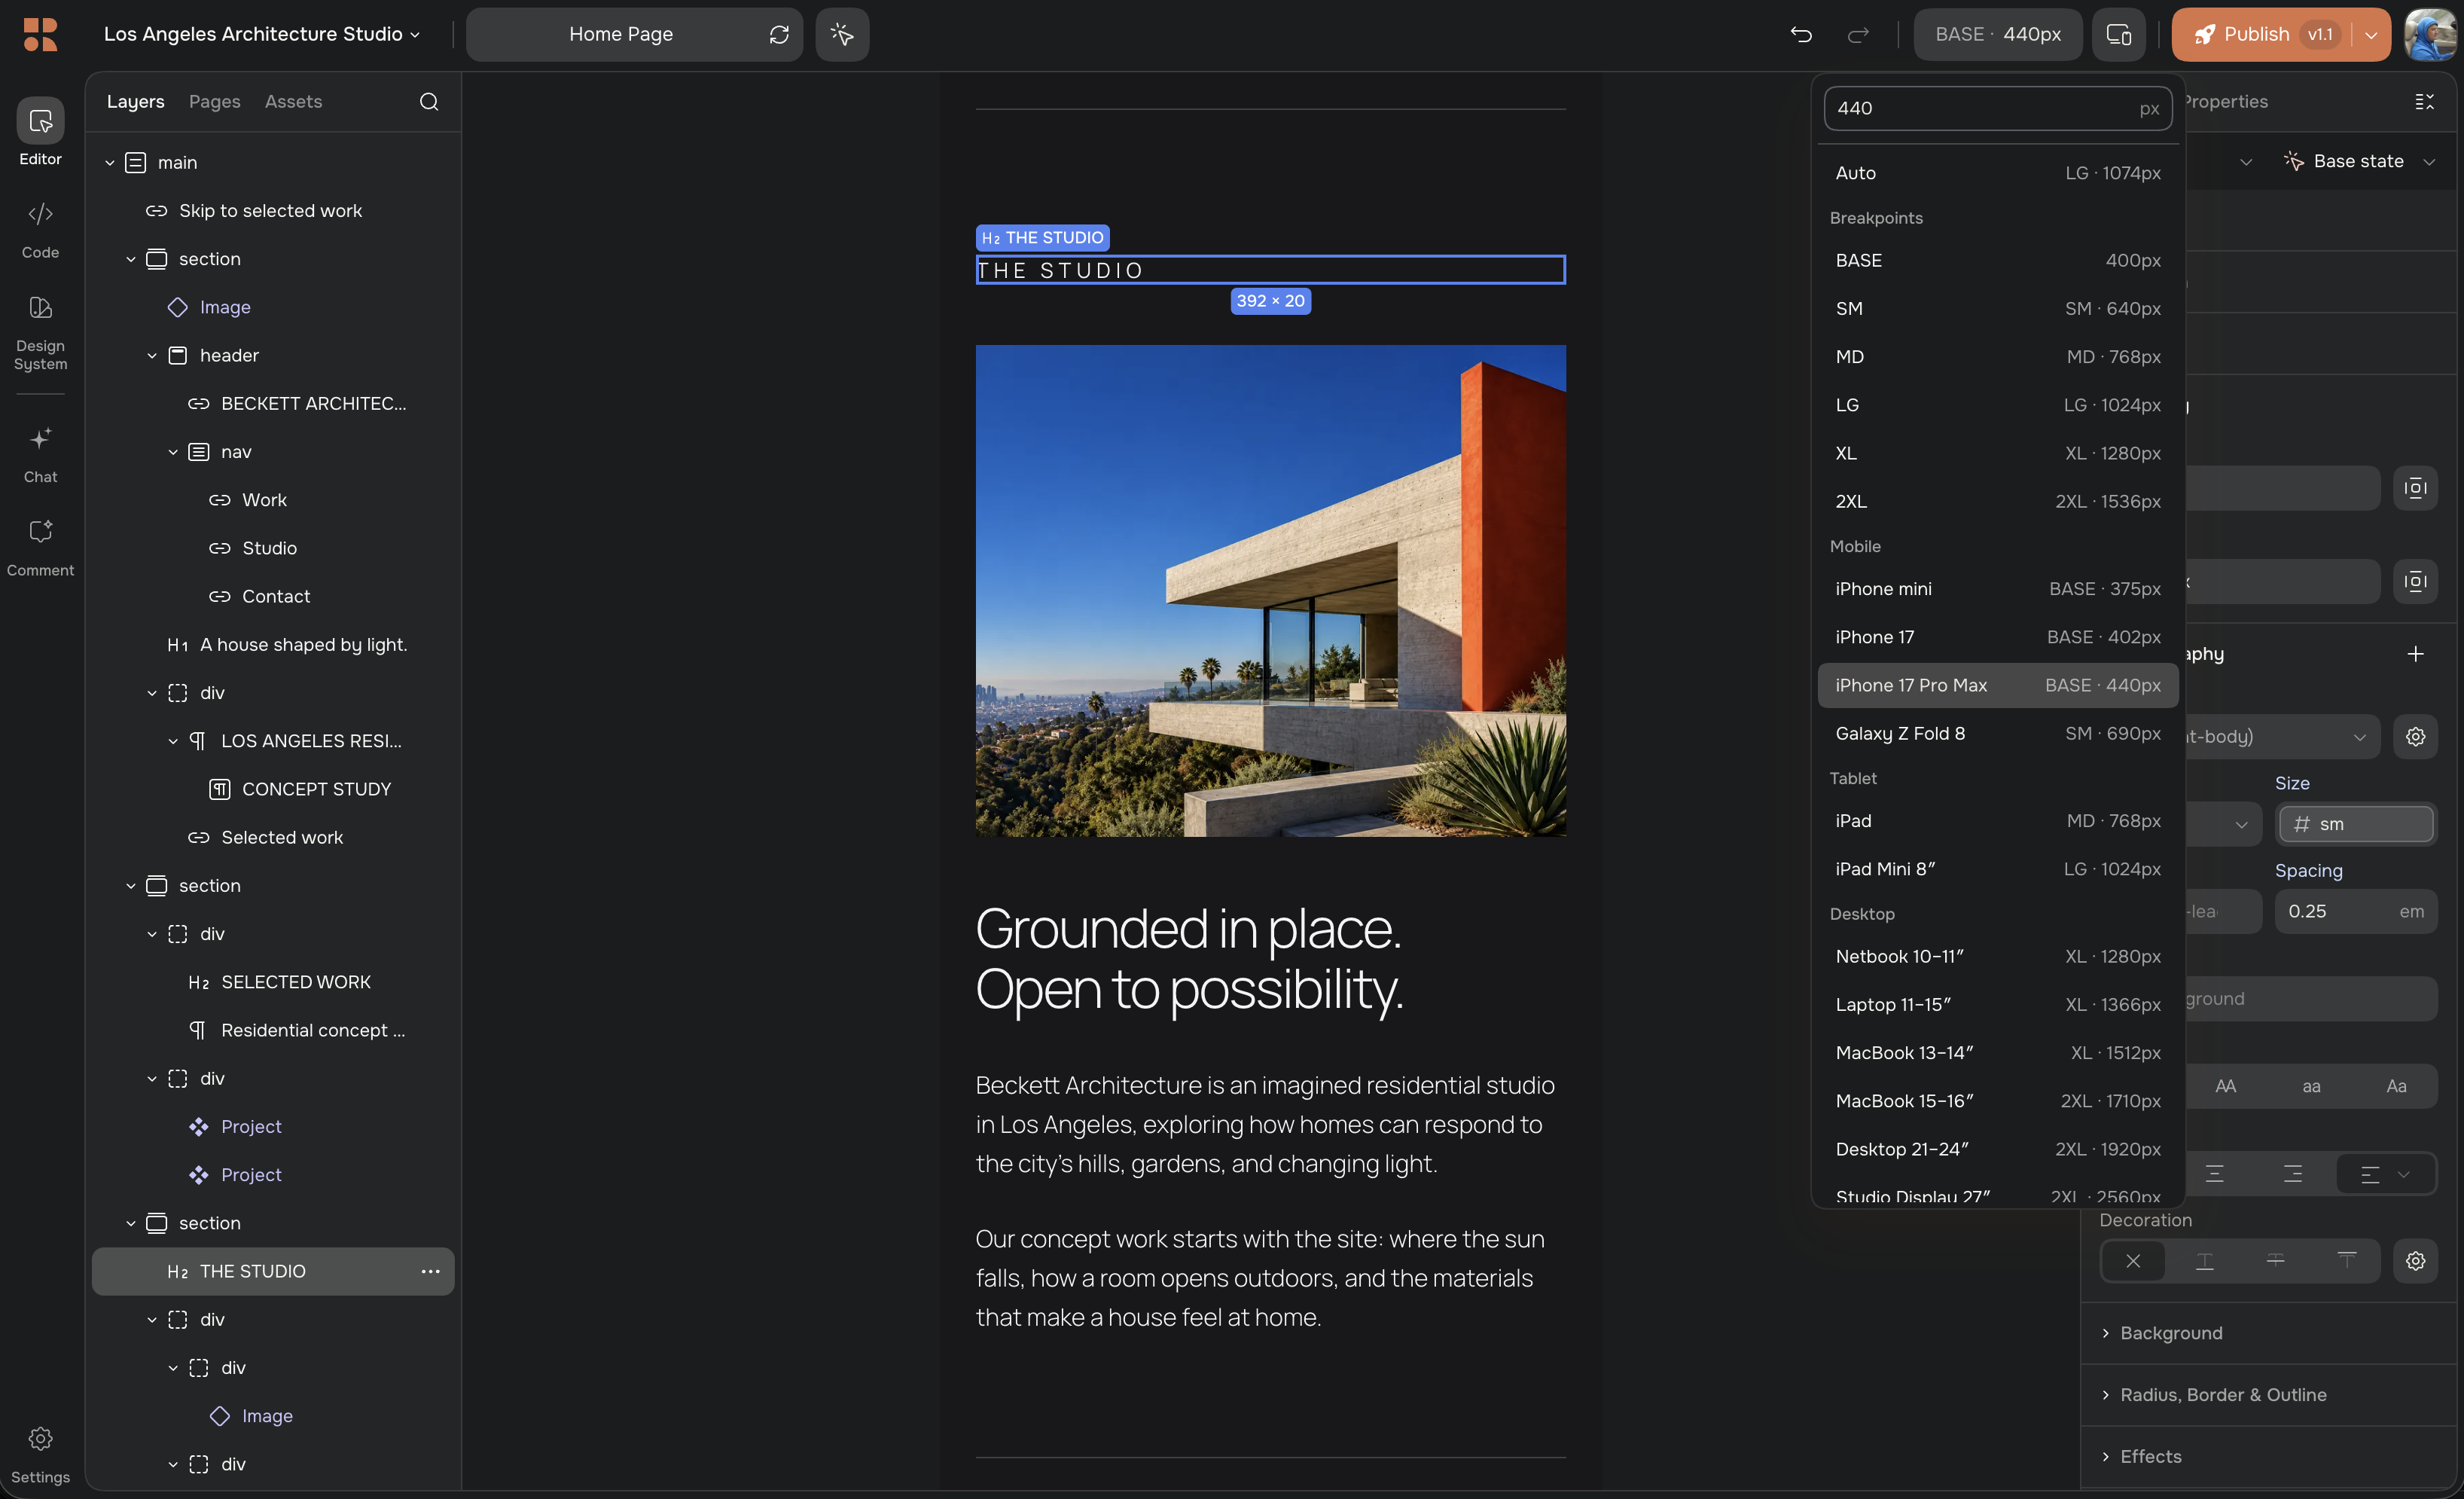
Task: Open decoration settings gear icon
Action: tap(2415, 1260)
